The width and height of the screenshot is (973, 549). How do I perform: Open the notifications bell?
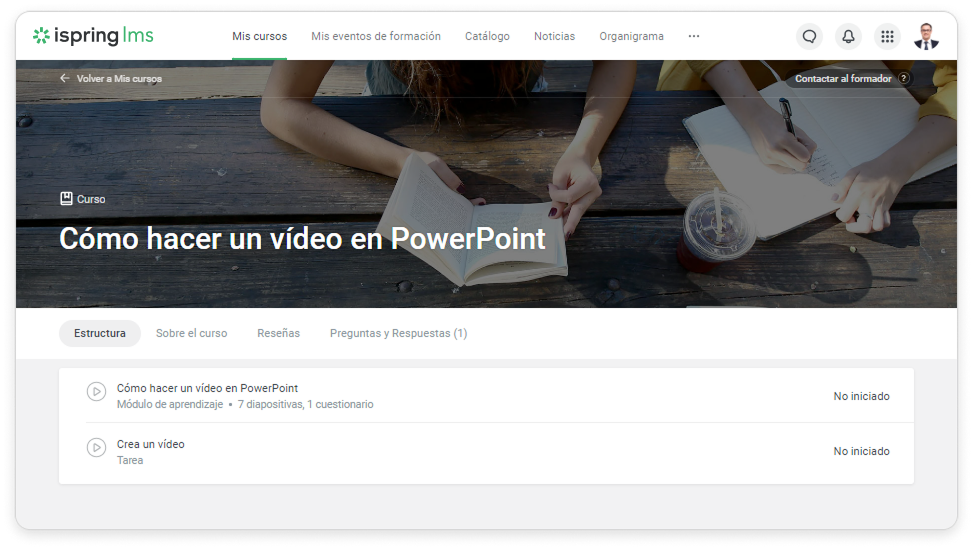848,36
